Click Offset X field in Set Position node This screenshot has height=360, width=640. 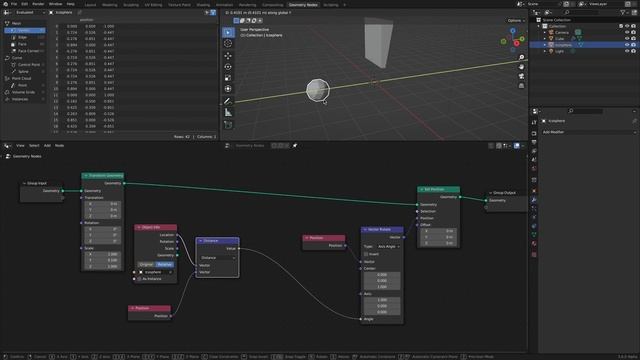(438, 231)
